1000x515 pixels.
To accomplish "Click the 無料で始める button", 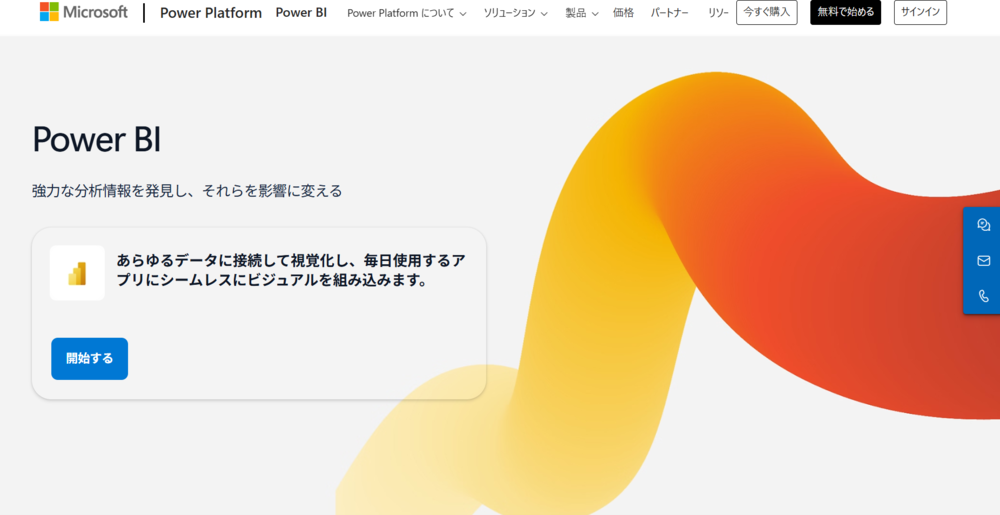I will coord(846,12).
